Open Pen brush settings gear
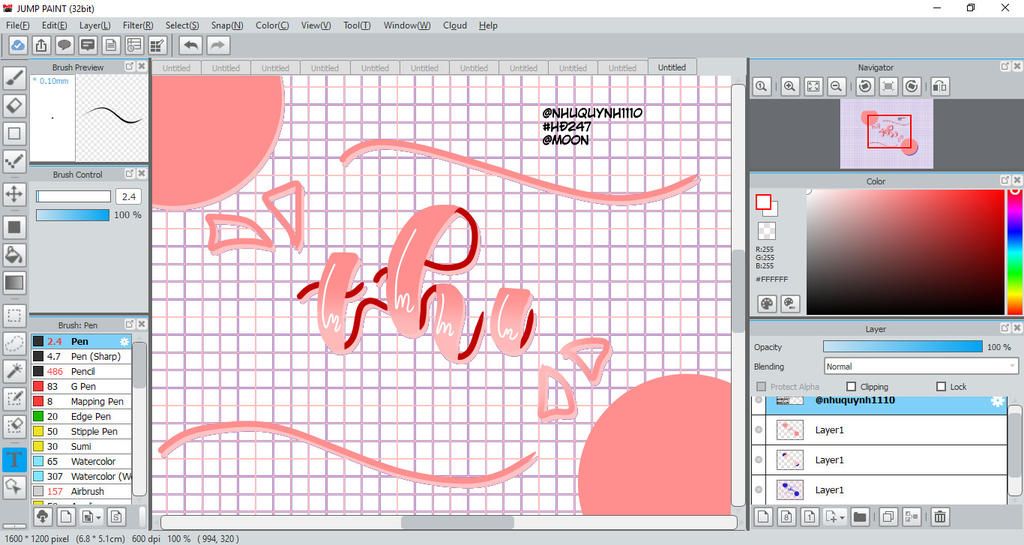 (124, 341)
